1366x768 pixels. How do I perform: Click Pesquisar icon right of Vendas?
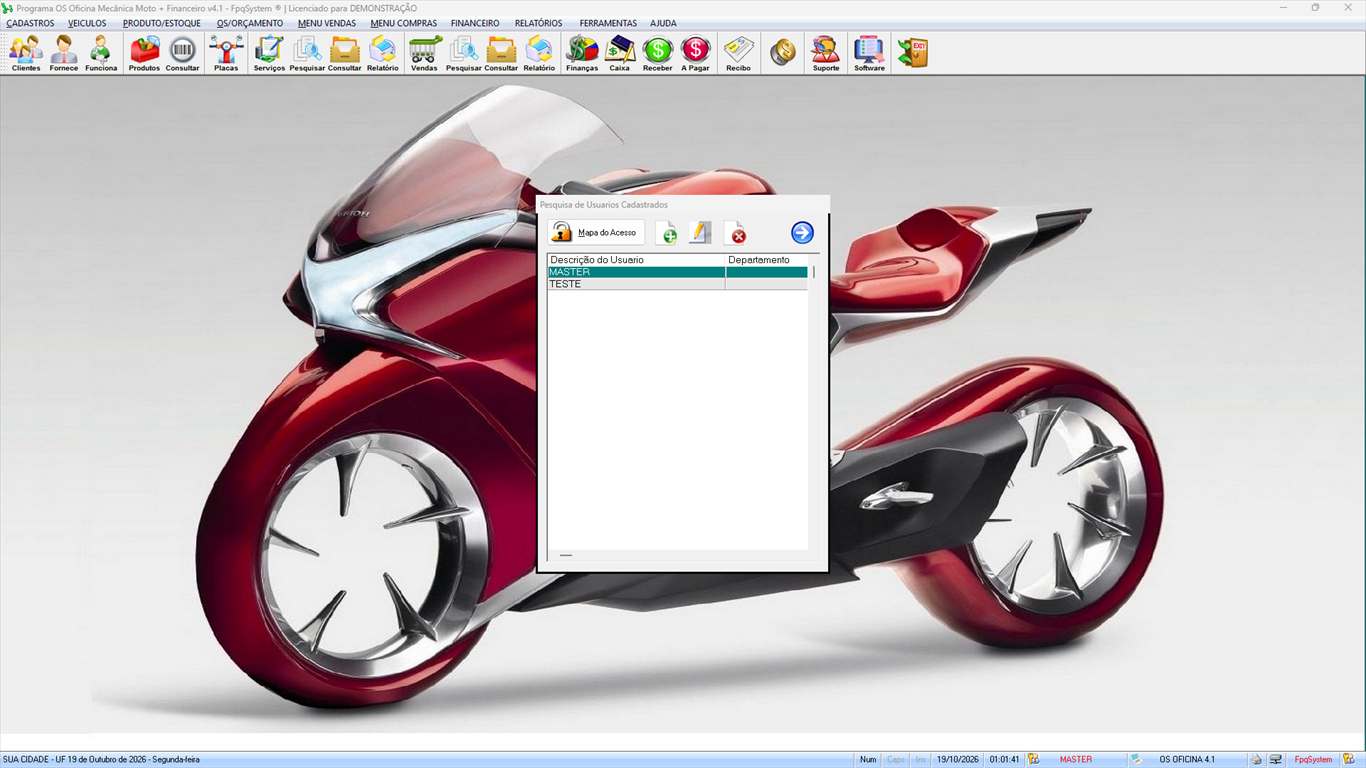[463, 53]
